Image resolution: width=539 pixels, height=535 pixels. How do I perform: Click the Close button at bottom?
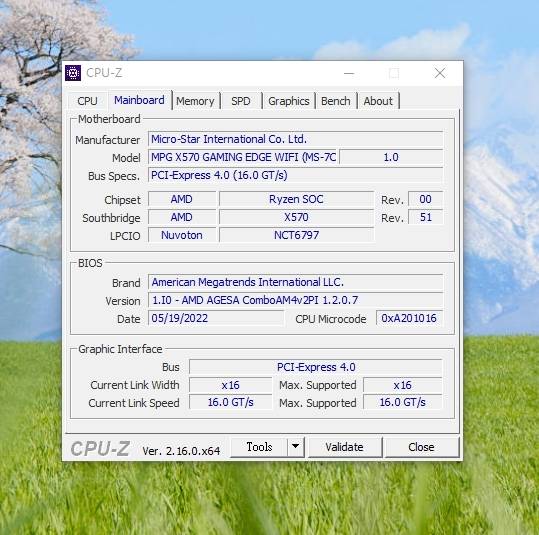click(x=421, y=447)
